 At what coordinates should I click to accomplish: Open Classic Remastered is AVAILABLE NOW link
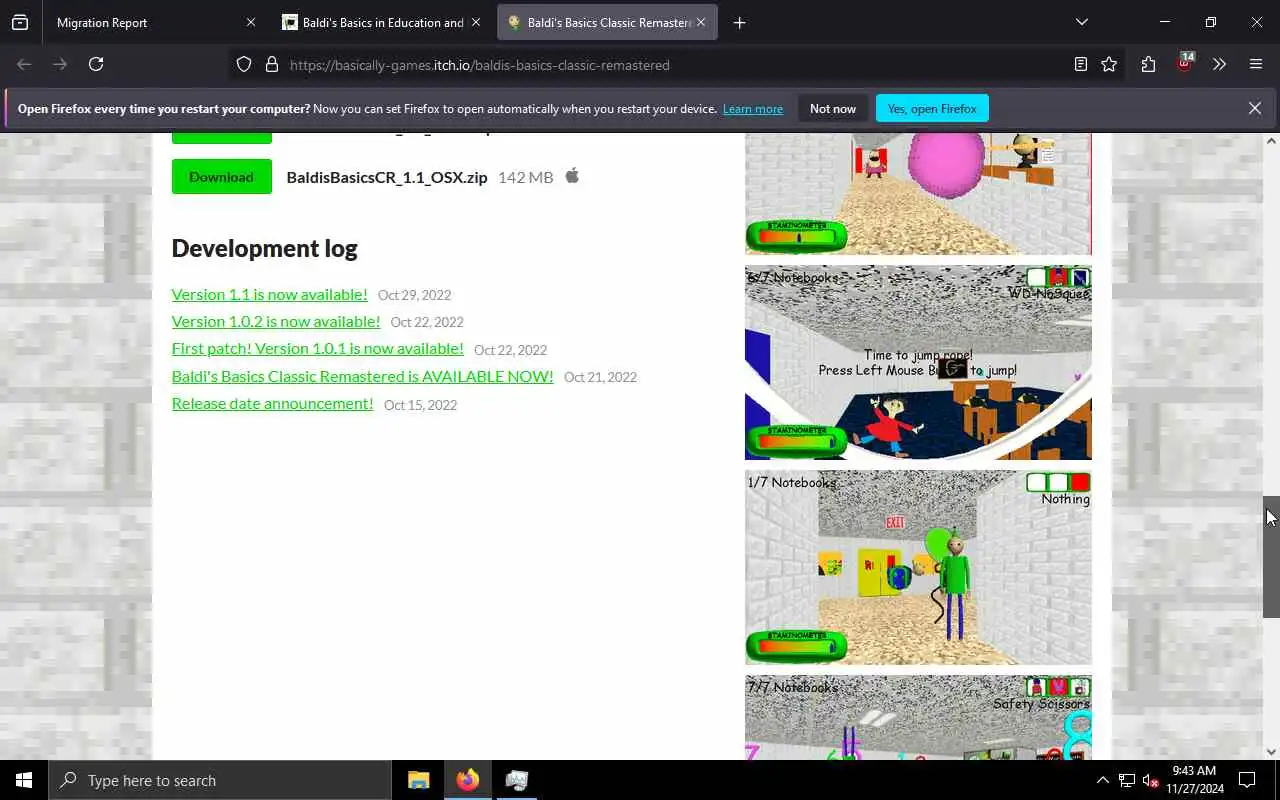[363, 376]
